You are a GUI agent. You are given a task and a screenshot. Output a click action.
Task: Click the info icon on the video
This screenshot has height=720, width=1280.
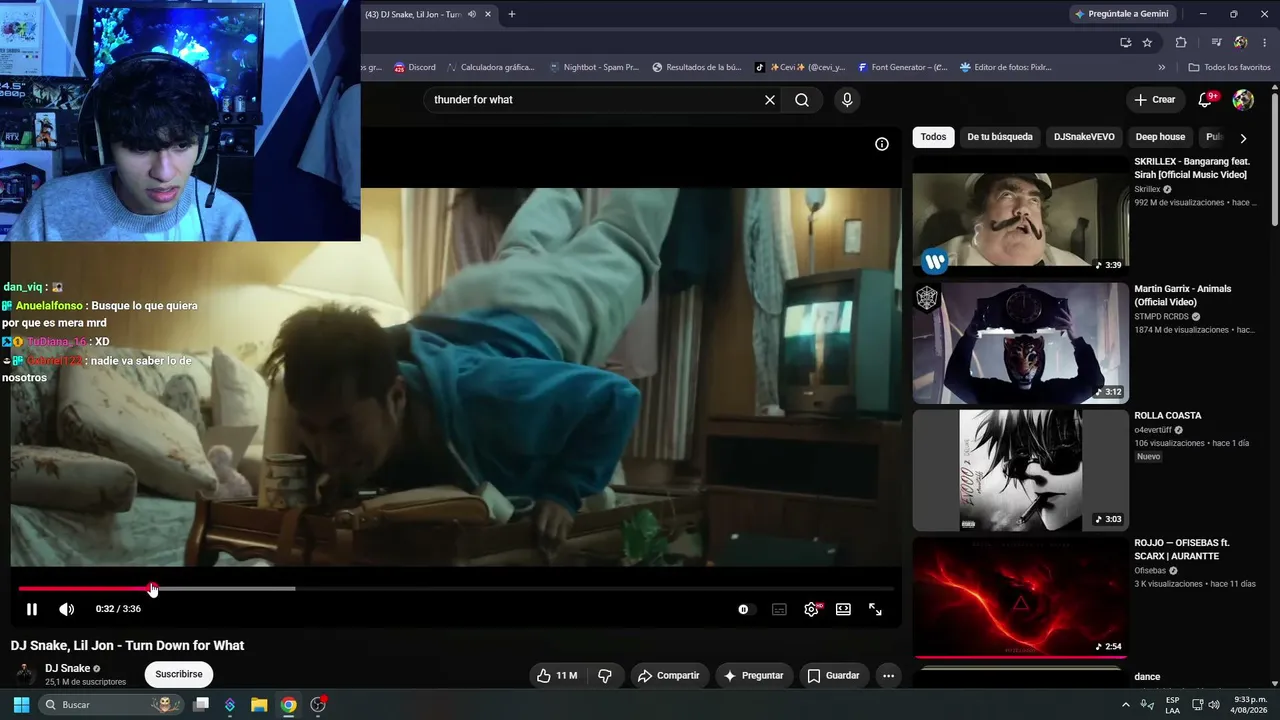[882, 144]
